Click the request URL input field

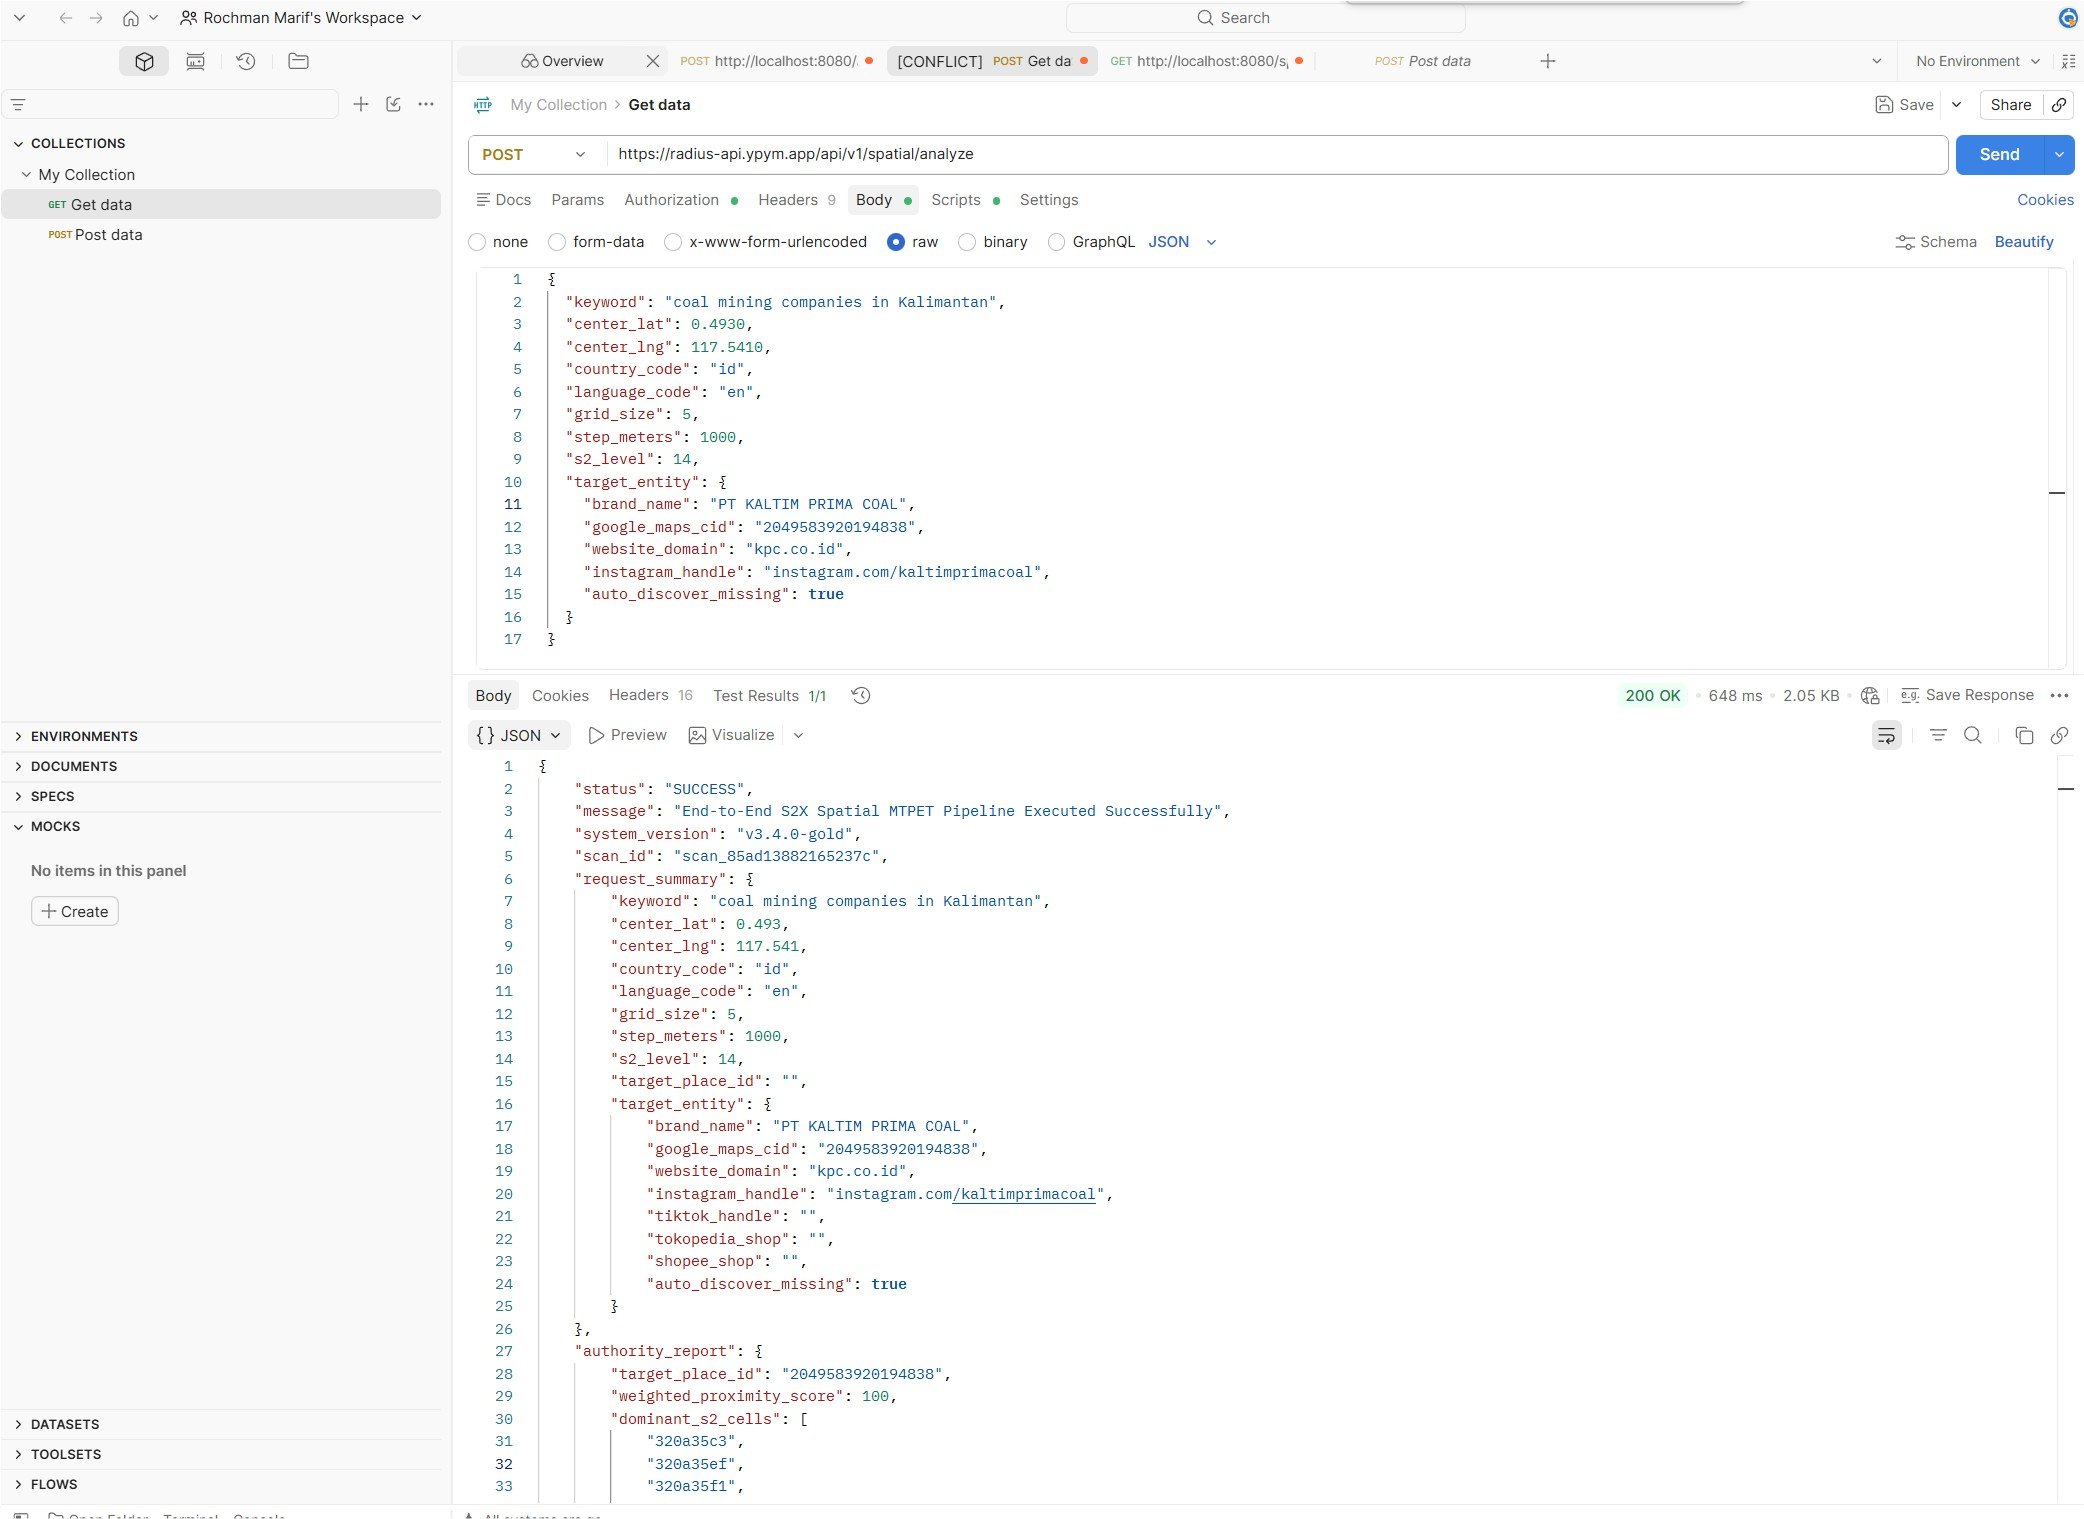[x=1276, y=154]
